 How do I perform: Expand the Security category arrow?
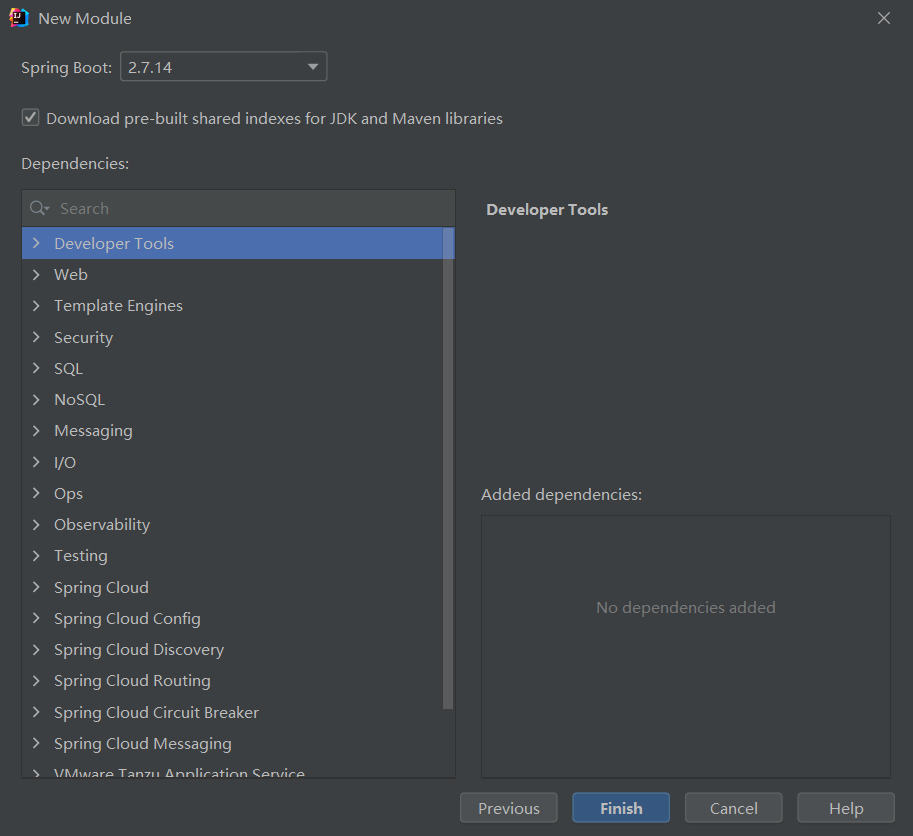tap(36, 337)
